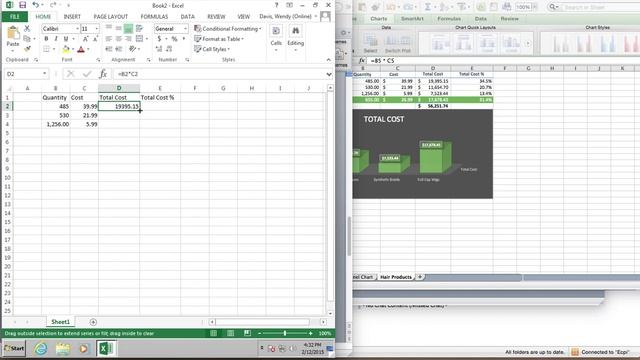Viewport: 640px width, 360px height.
Task: Click the Accounting dollar sign icon
Action: click(x=159, y=39)
